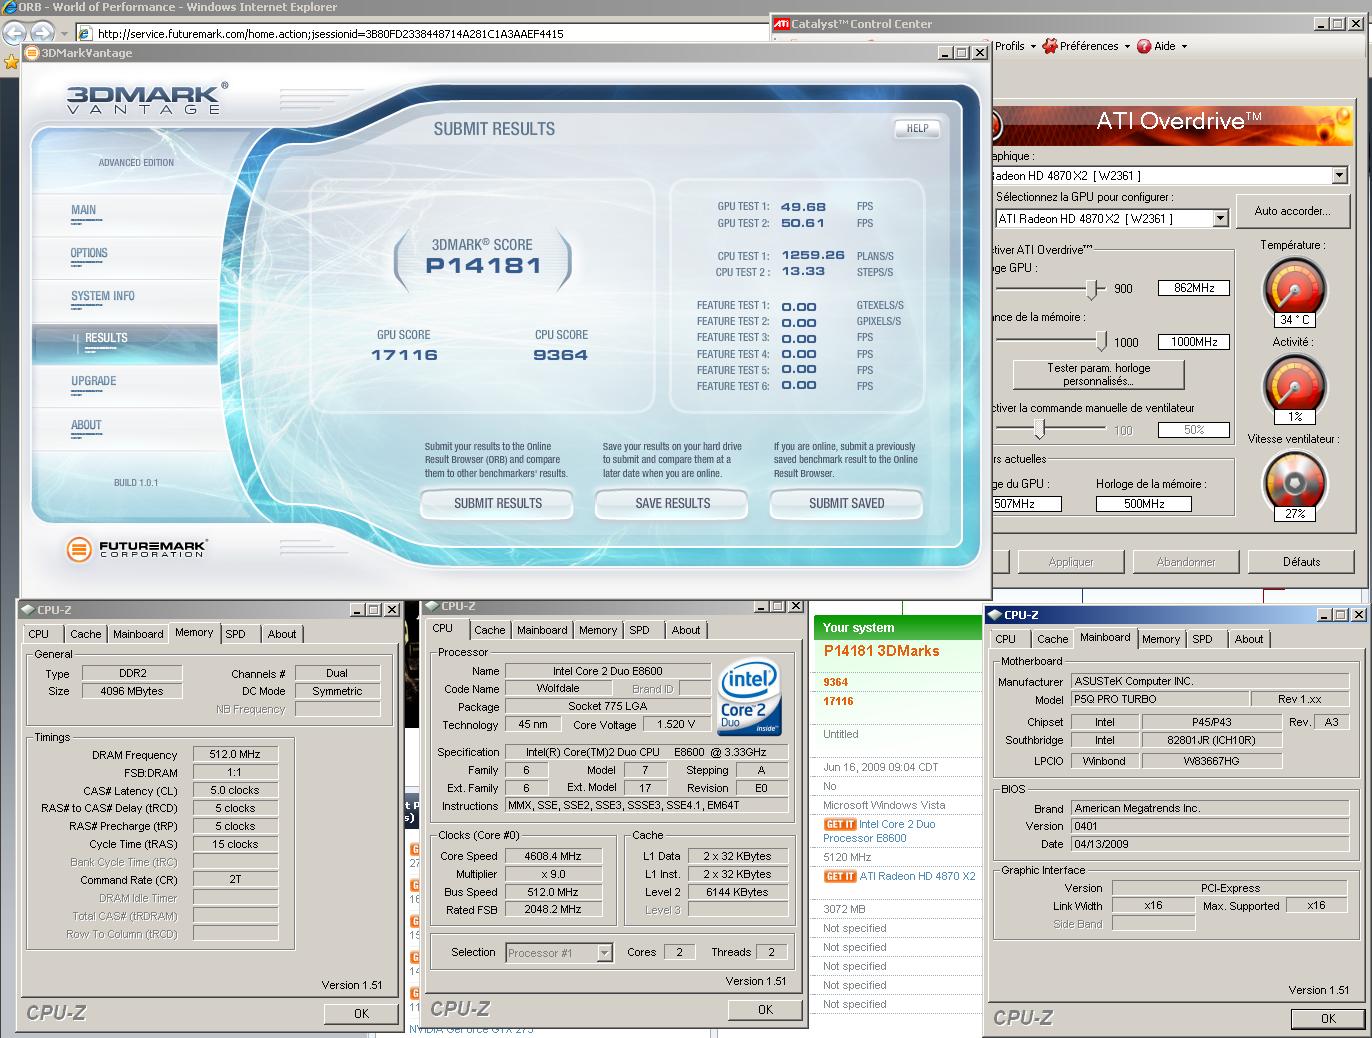Switch to the Memory tab in the right CPU-Z window
Viewport: 1372px width, 1038px height.
point(1161,639)
